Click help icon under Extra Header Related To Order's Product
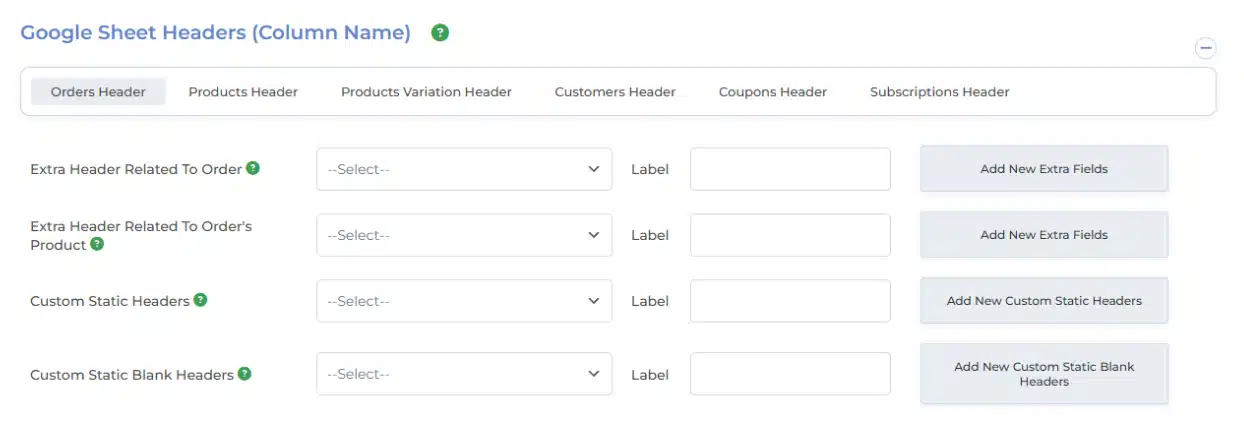This screenshot has height=434, width=1244. 97,244
